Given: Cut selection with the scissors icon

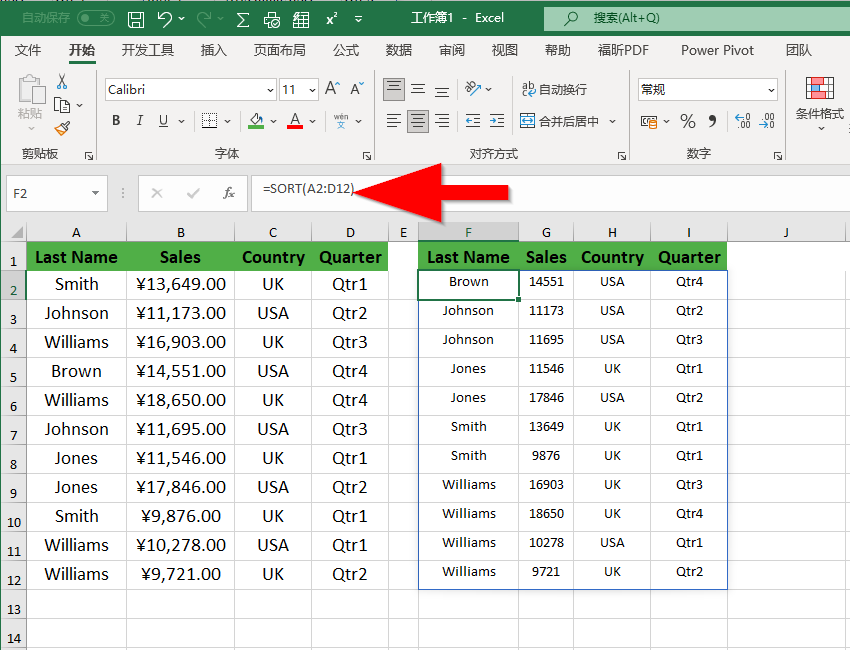Looking at the screenshot, I should (62, 82).
